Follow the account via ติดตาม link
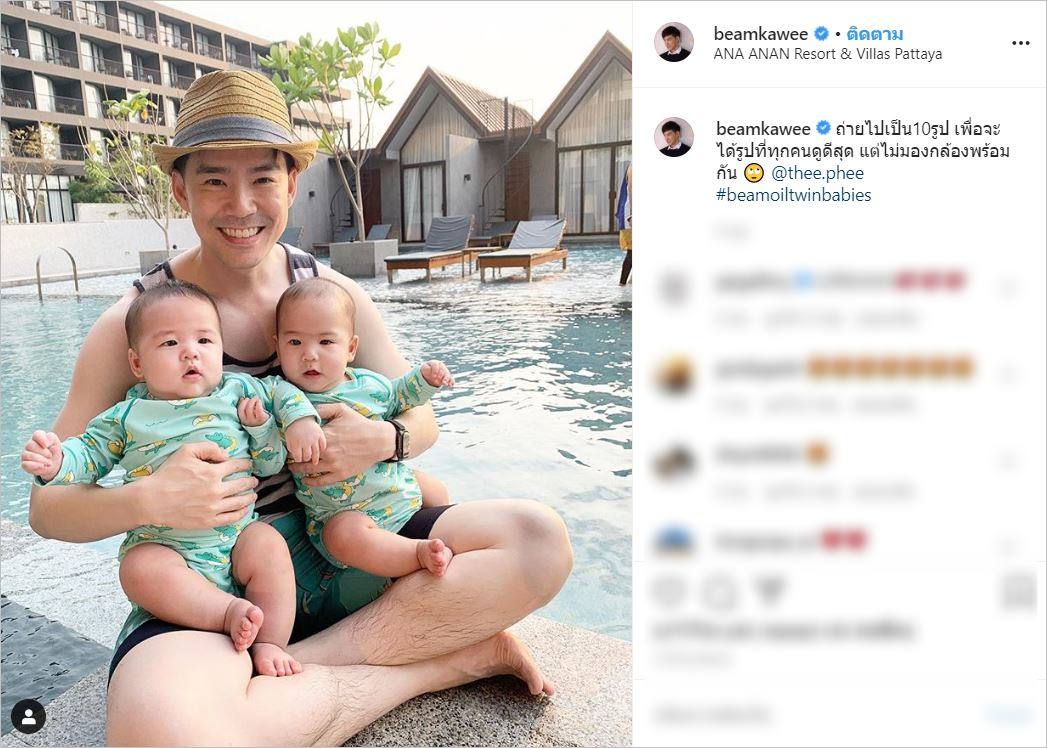1047x748 pixels. (875, 33)
